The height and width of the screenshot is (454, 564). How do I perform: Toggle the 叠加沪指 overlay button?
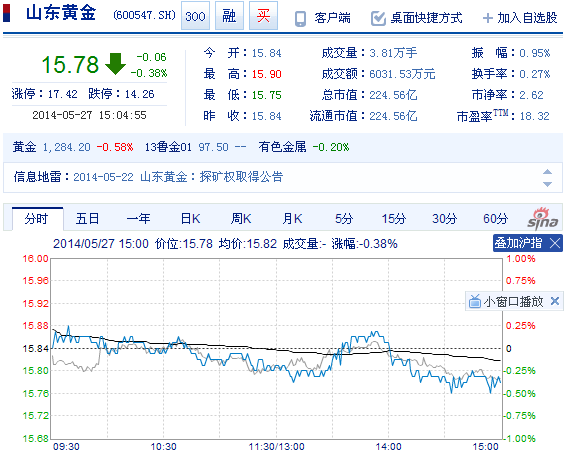(x=518, y=243)
